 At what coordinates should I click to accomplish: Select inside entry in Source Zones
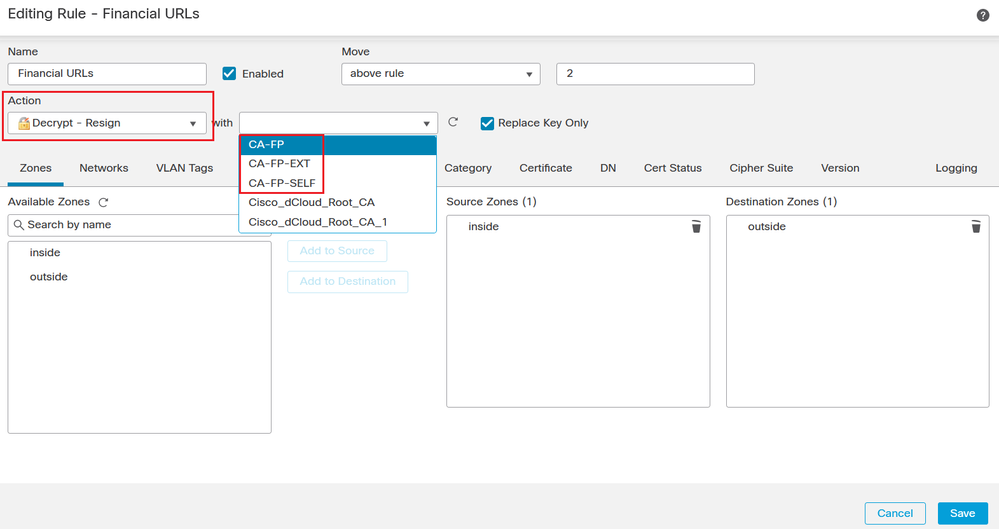[483, 227]
